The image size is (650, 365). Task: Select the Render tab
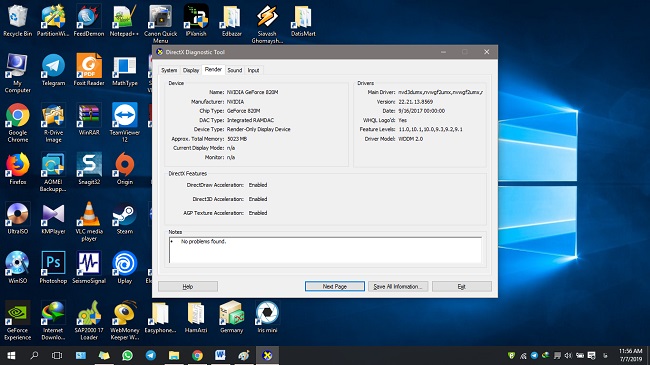coord(213,70)
